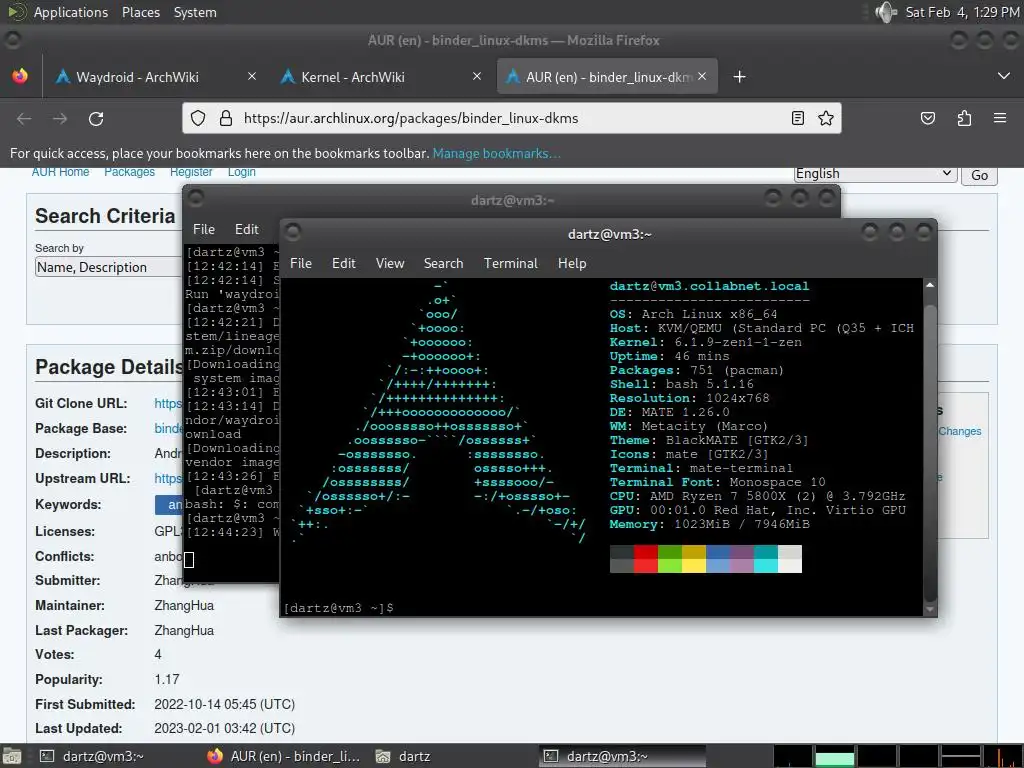The width and height of the screenshot is (1024, 768).
Task: Open a new tab with the plus icon
Action: (739, 77)
